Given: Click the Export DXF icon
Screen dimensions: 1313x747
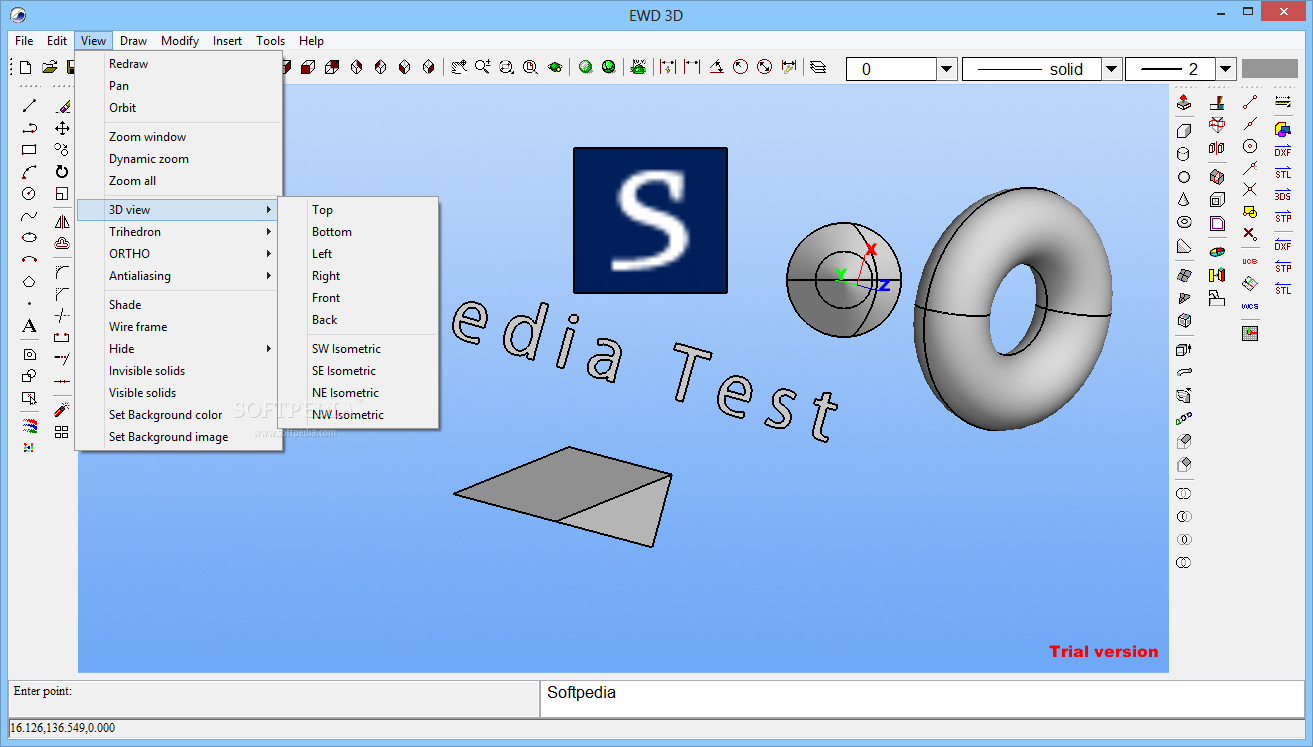Looking at the screenshot, I should [x=1283, y=151].
